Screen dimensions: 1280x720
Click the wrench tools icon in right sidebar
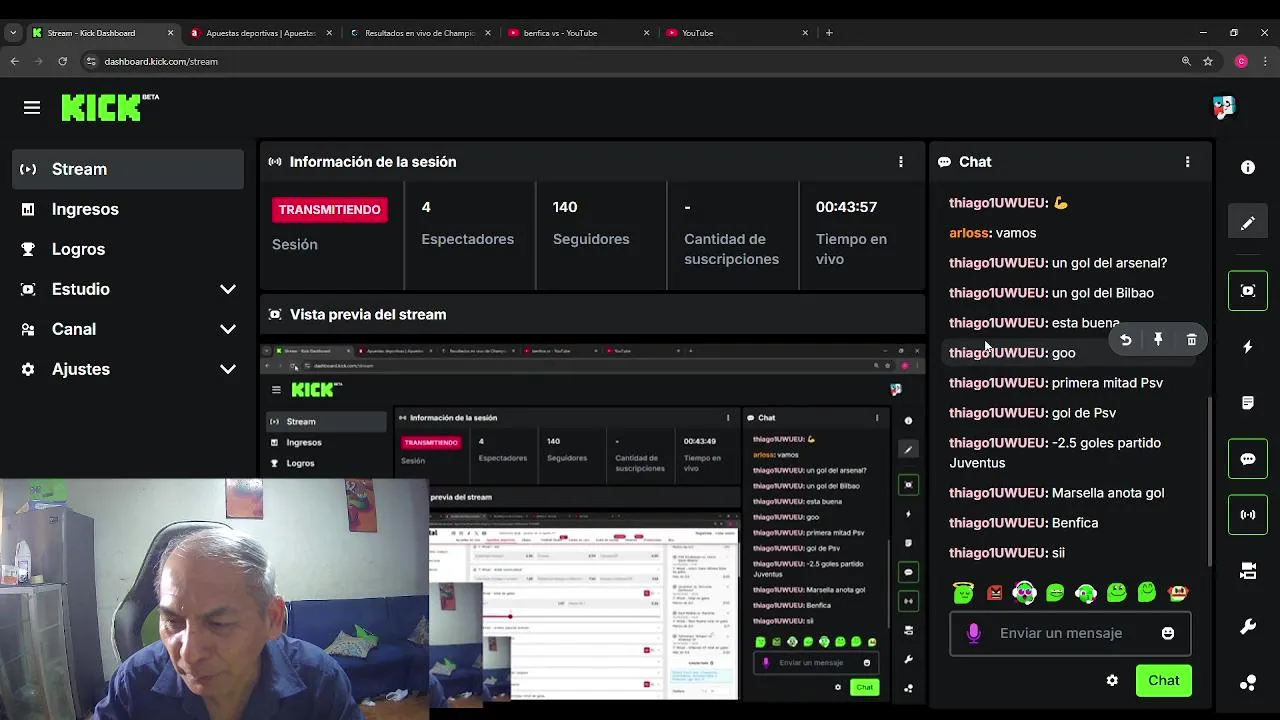1248,627
